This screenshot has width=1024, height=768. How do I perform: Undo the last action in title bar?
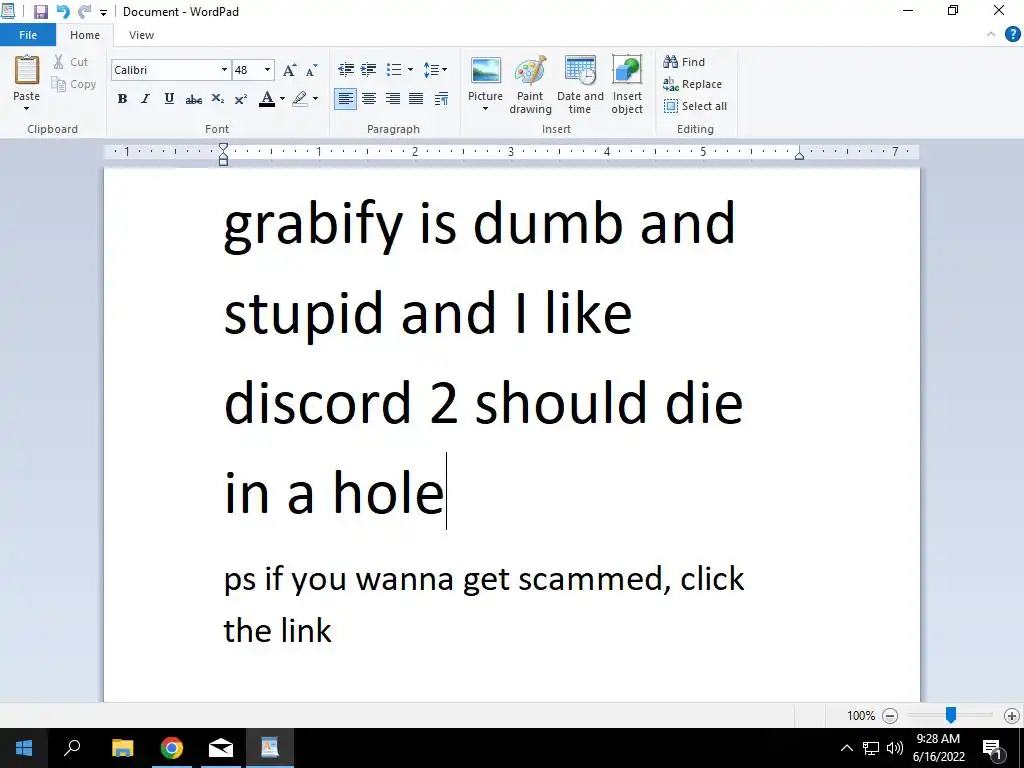63,12
